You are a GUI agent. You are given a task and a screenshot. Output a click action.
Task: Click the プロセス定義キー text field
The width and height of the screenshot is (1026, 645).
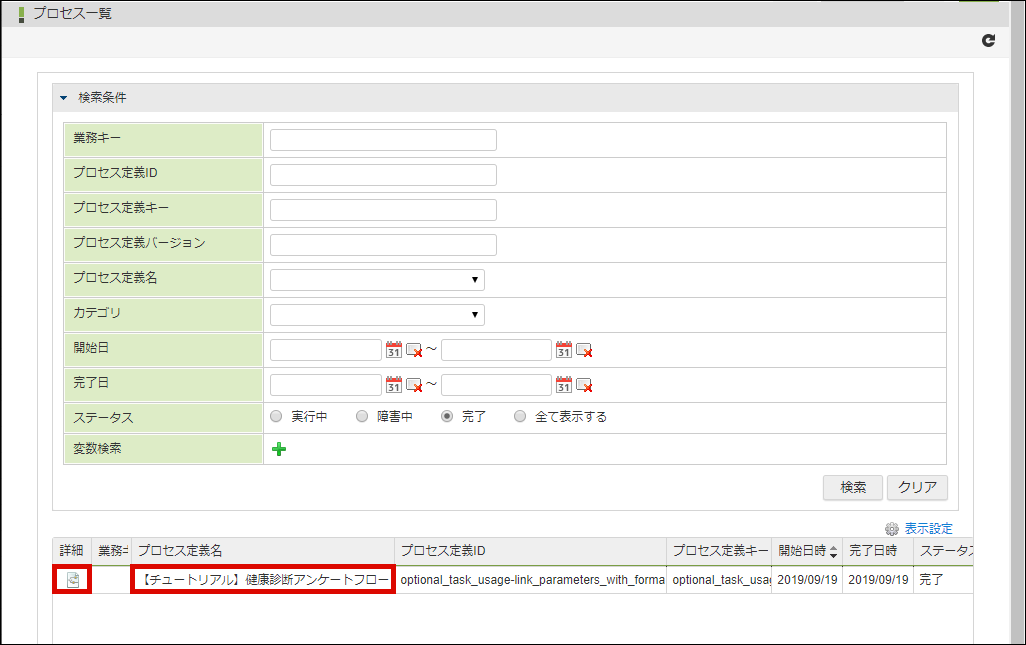(x=383, y=210)
